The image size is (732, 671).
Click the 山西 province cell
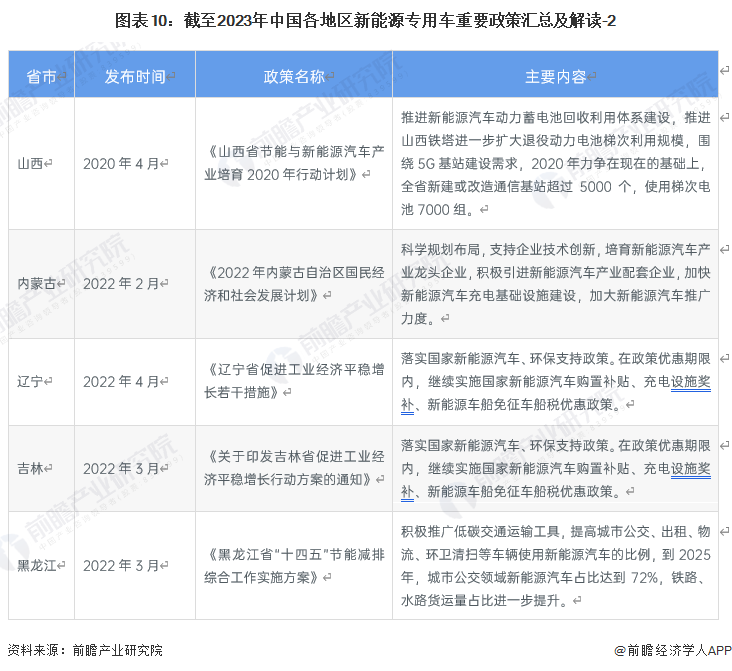(x=31, y=164)
